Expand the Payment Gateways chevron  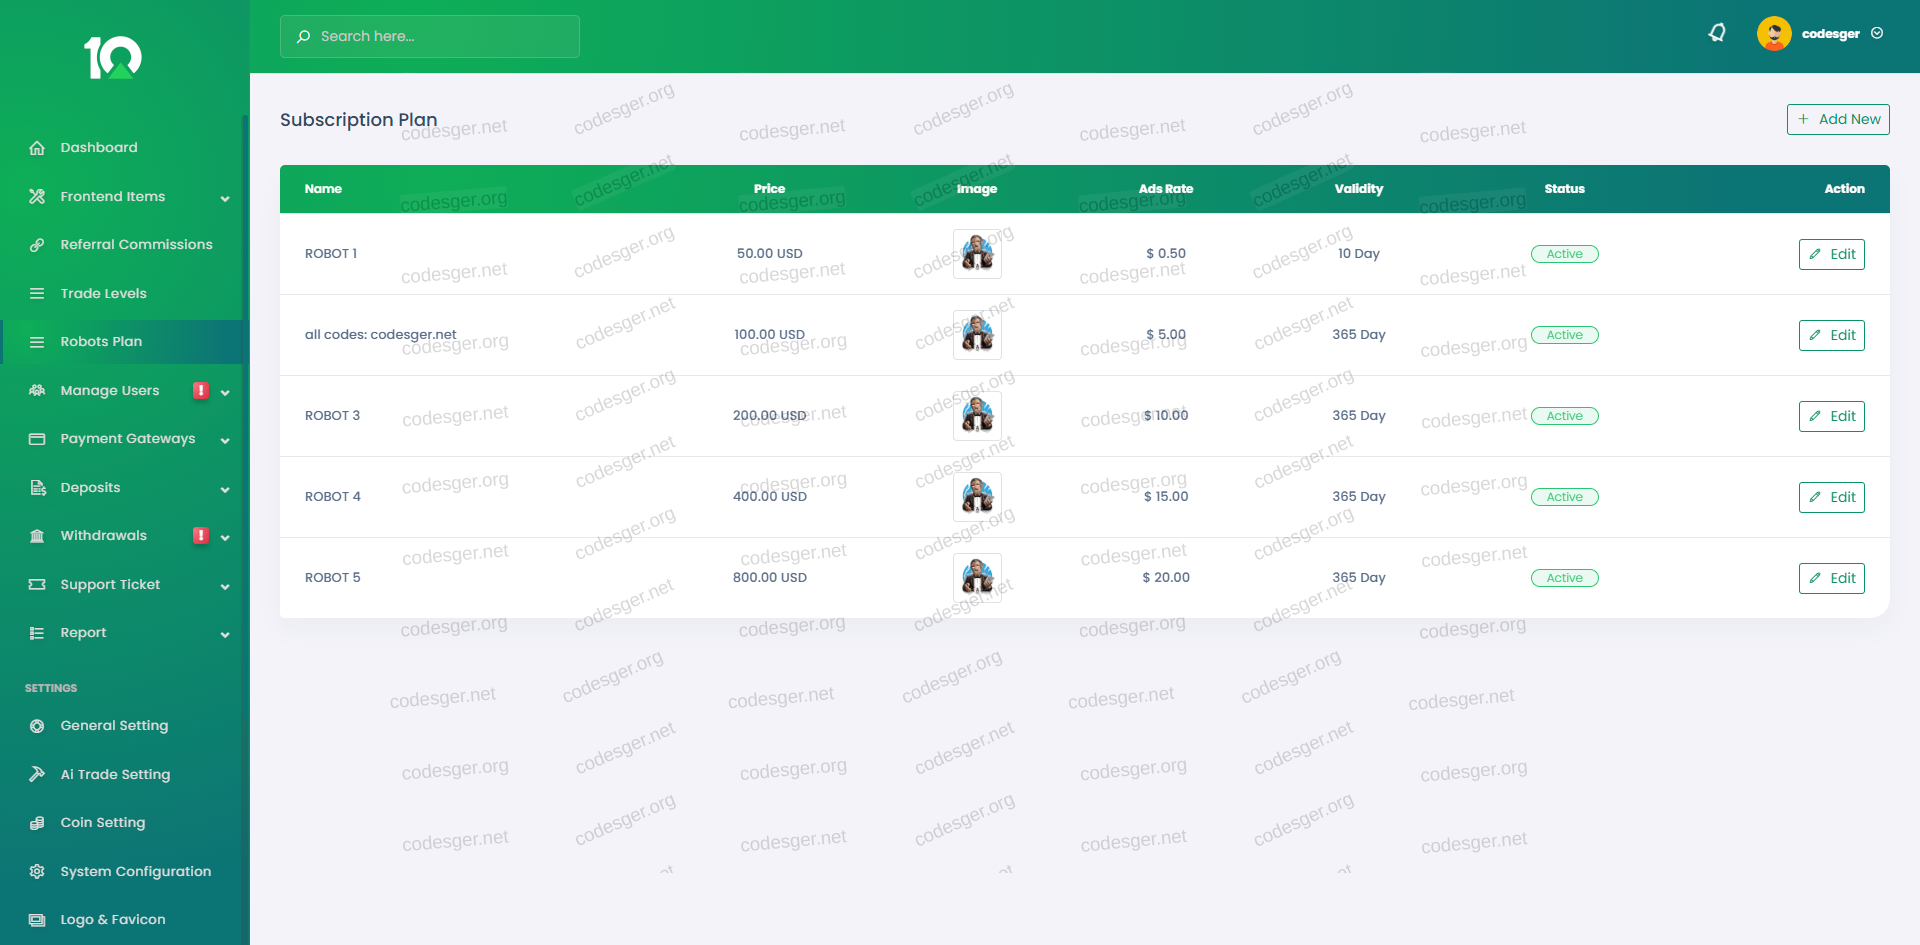pos(225,440)
